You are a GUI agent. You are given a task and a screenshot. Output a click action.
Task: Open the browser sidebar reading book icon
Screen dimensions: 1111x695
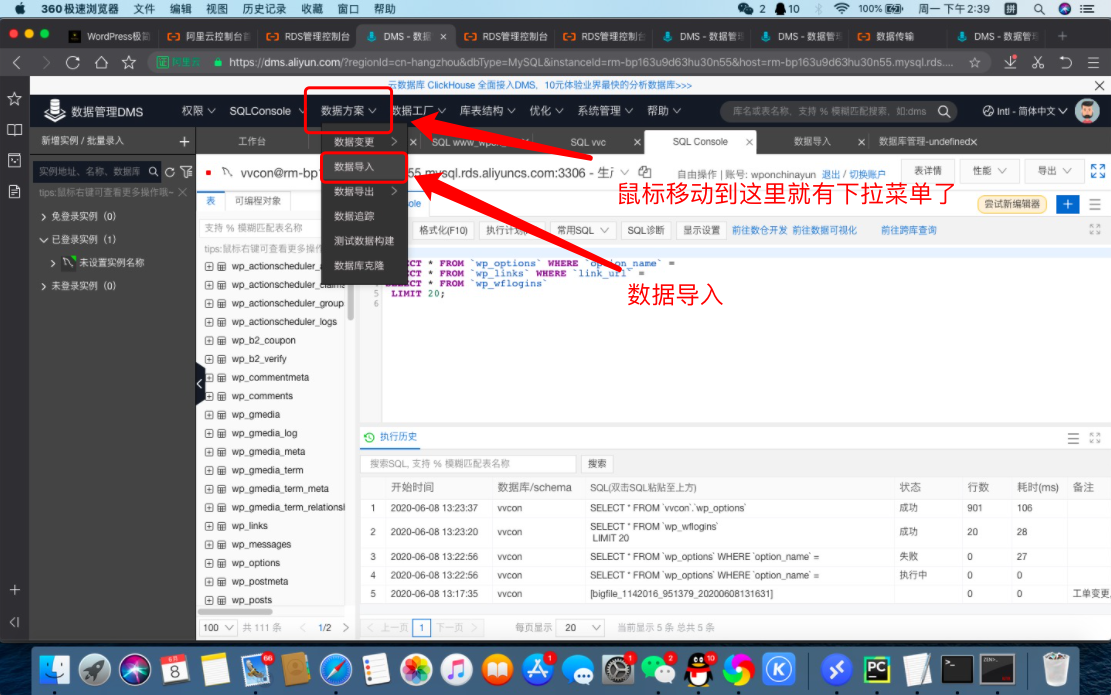tap(14, 130)
